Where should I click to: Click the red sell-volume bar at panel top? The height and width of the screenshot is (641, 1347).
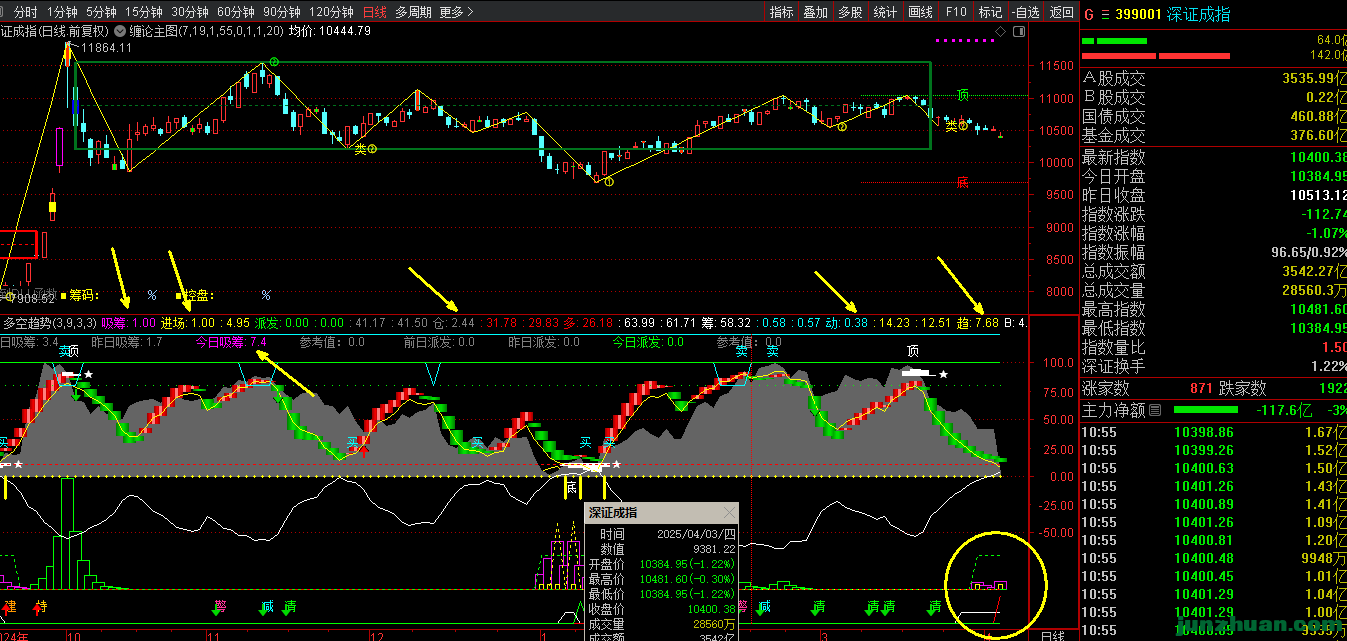(1157, 55)
